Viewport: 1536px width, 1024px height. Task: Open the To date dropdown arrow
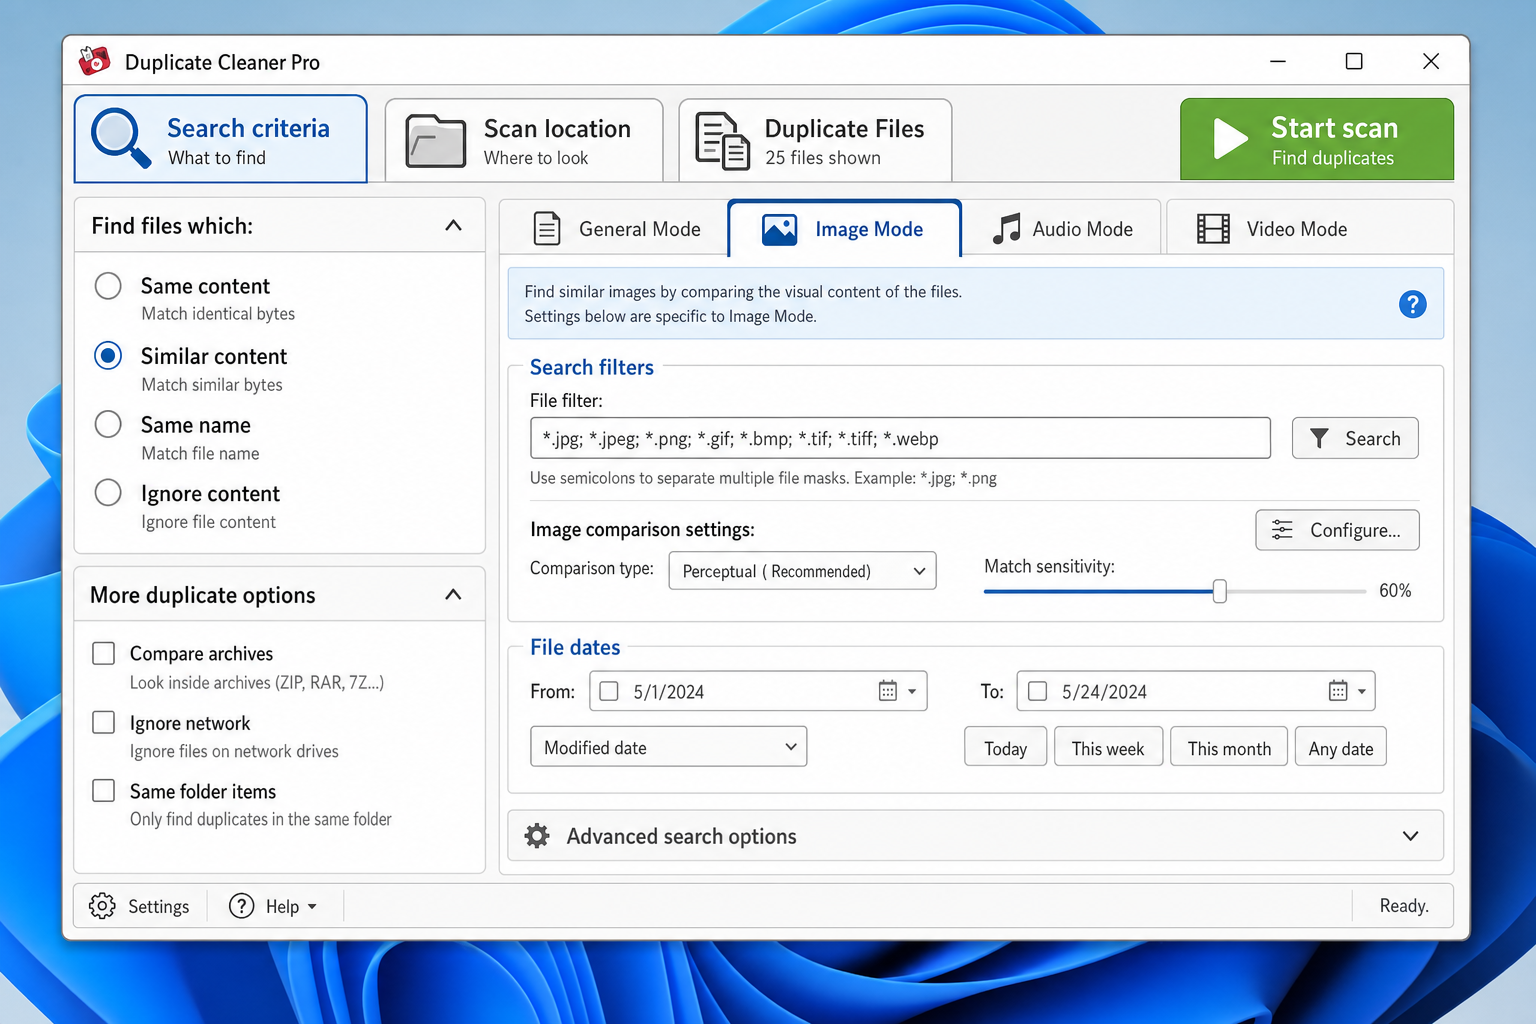(x=1361, y=691)
